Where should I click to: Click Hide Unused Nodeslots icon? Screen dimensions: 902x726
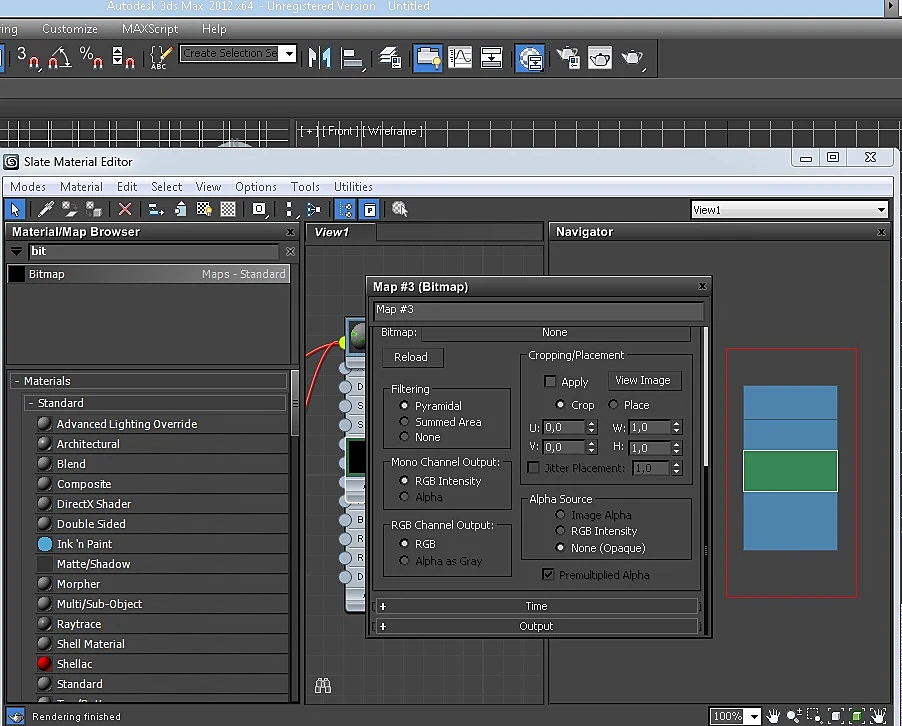click(180, 209)
